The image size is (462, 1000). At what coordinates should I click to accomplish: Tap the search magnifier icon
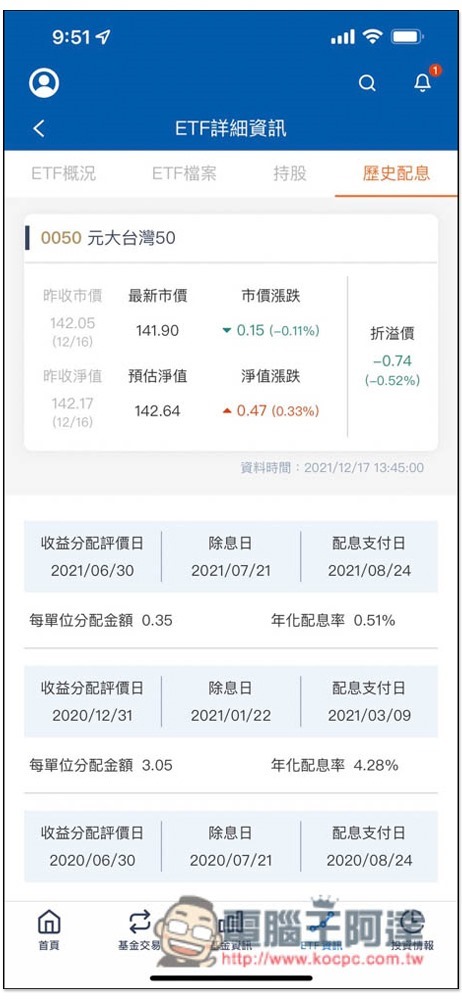pos(367,83)
